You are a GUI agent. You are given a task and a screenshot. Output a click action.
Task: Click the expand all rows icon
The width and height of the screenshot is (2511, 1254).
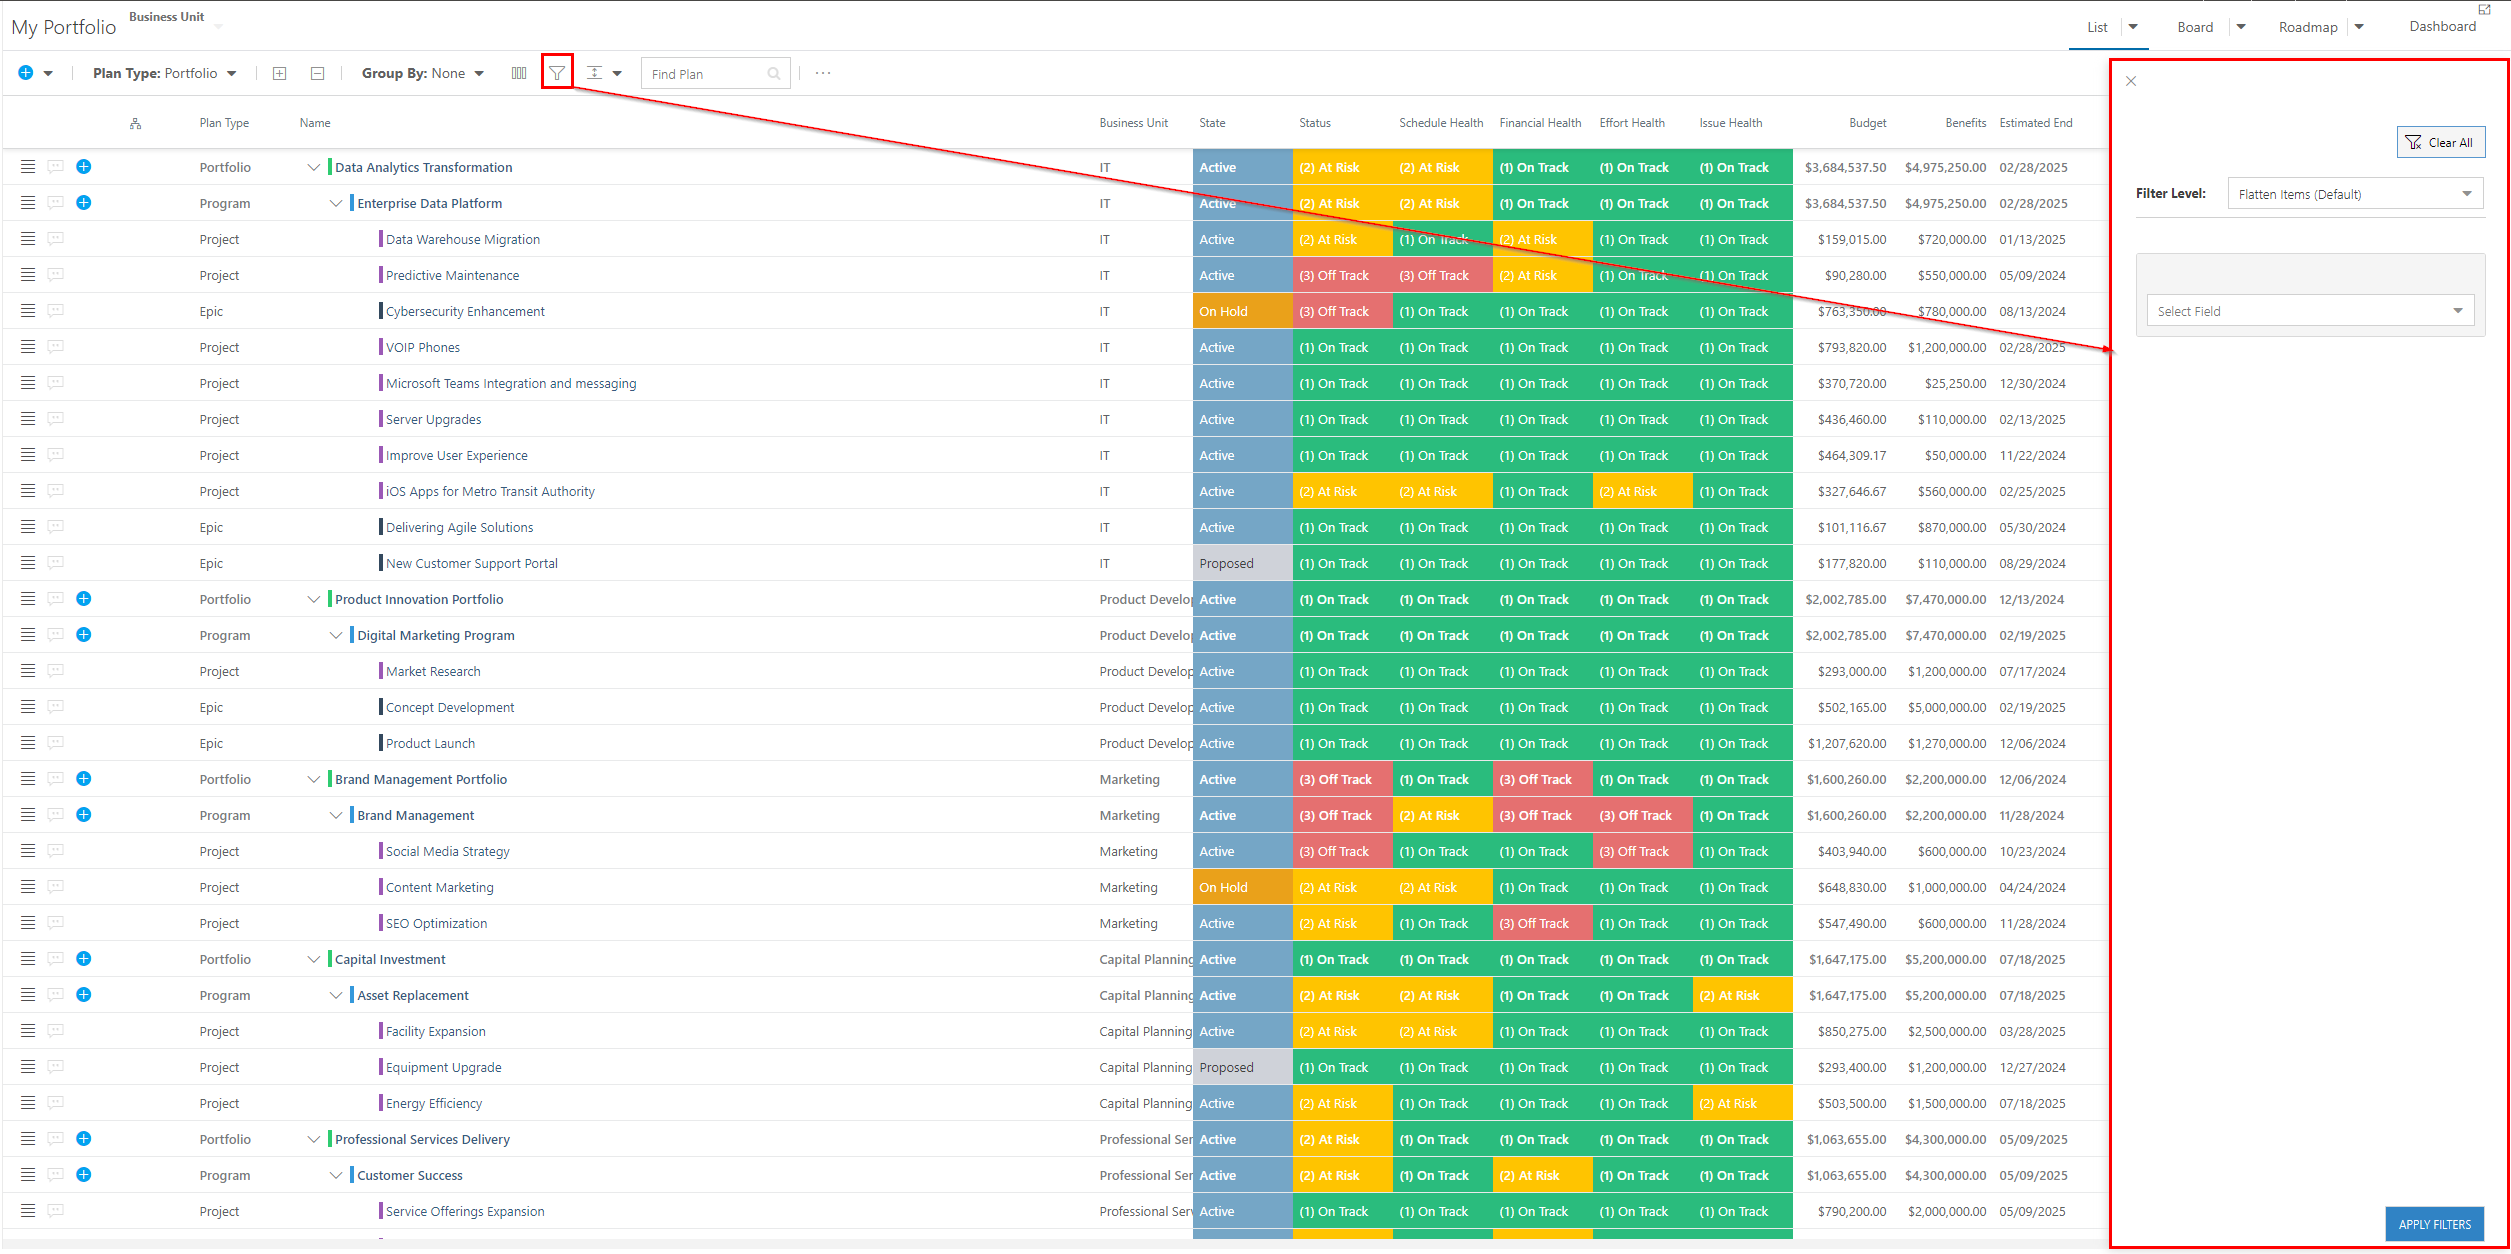click(280, 73)
